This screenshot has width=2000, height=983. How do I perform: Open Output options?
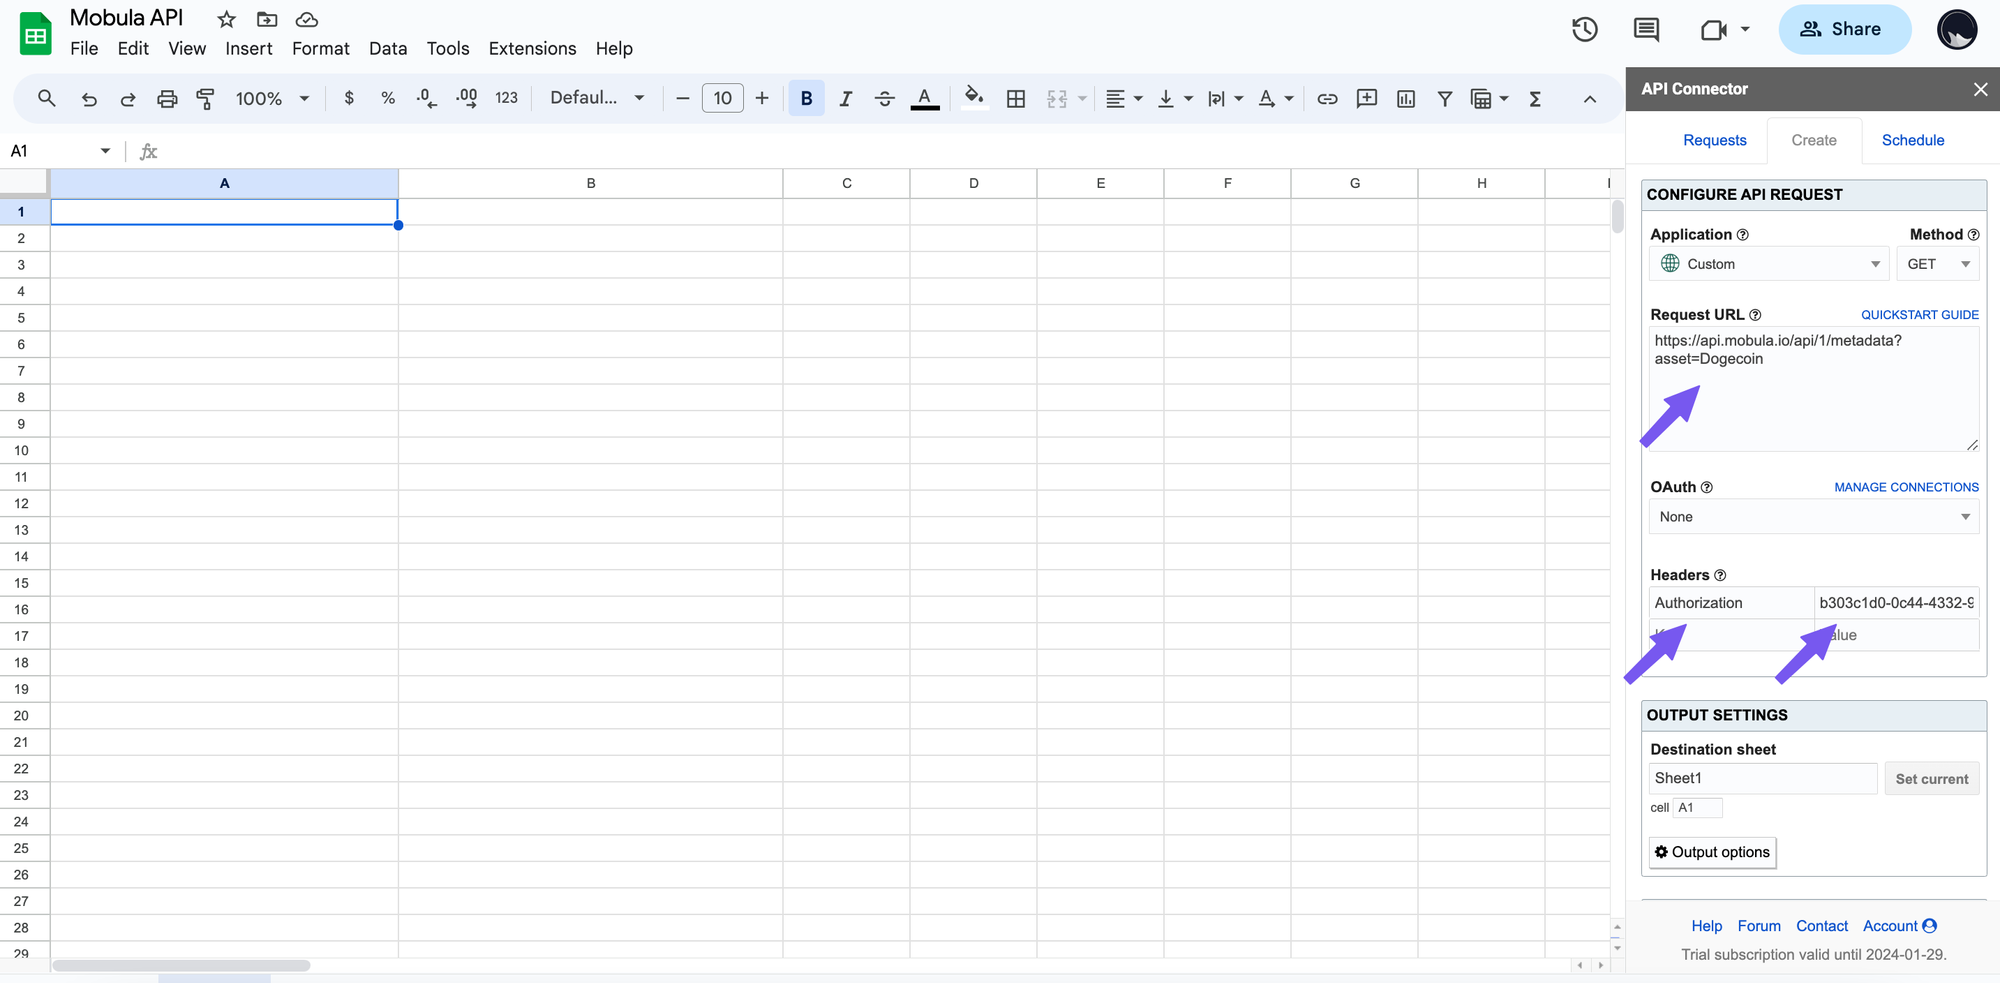pyautogui.click(x=1712, y=852)
